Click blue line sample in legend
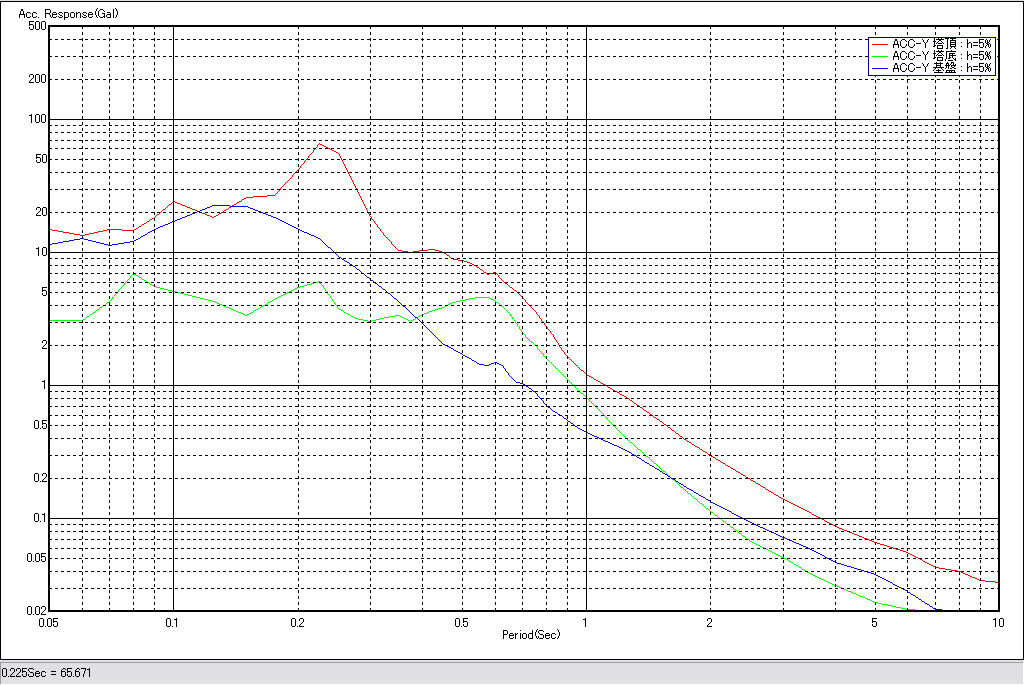This screenshot has height=685, width=1024. 880,68
